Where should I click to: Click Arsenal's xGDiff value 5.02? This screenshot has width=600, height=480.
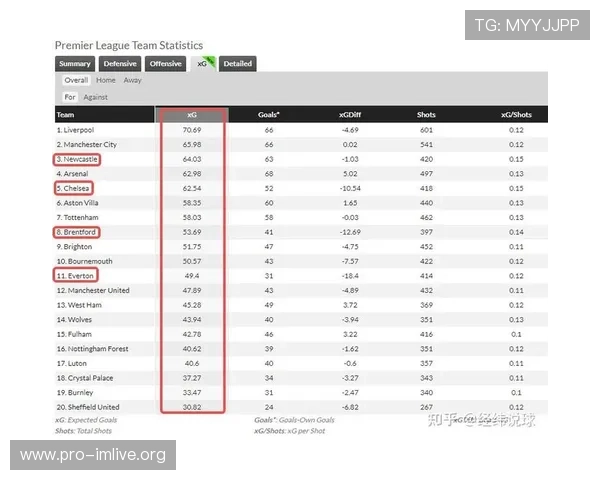350,174
